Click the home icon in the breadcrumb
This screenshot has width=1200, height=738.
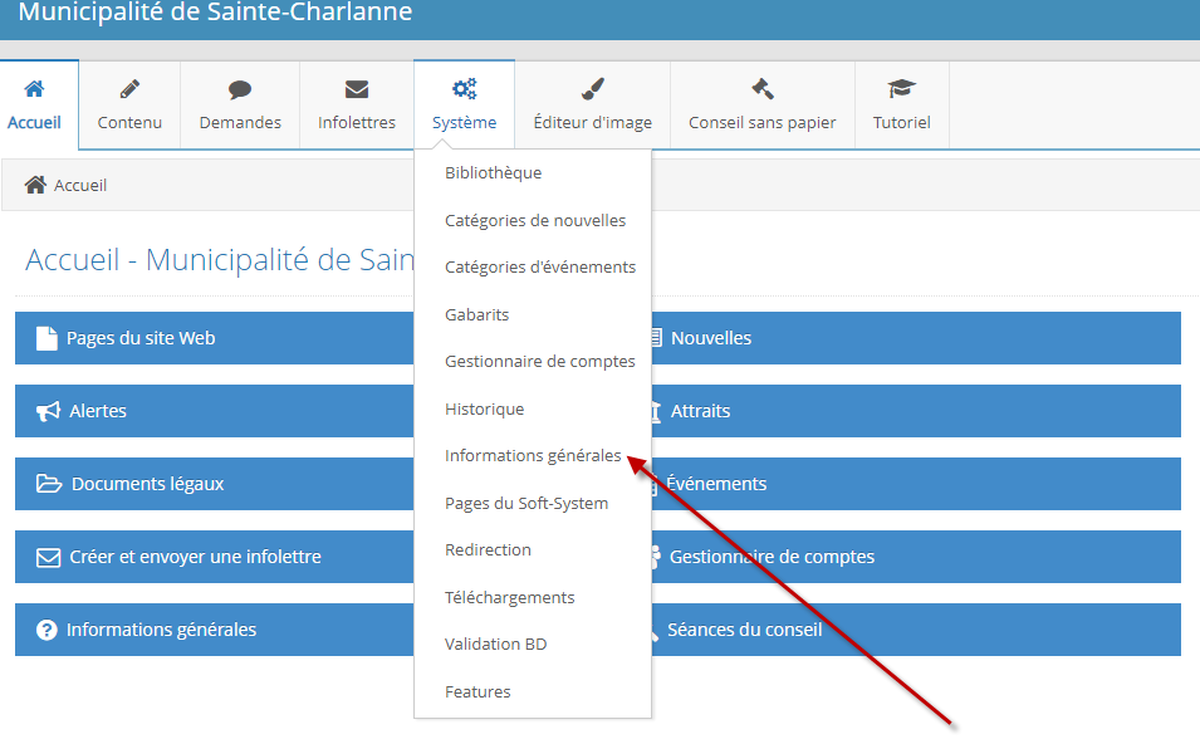coord(36,185)
